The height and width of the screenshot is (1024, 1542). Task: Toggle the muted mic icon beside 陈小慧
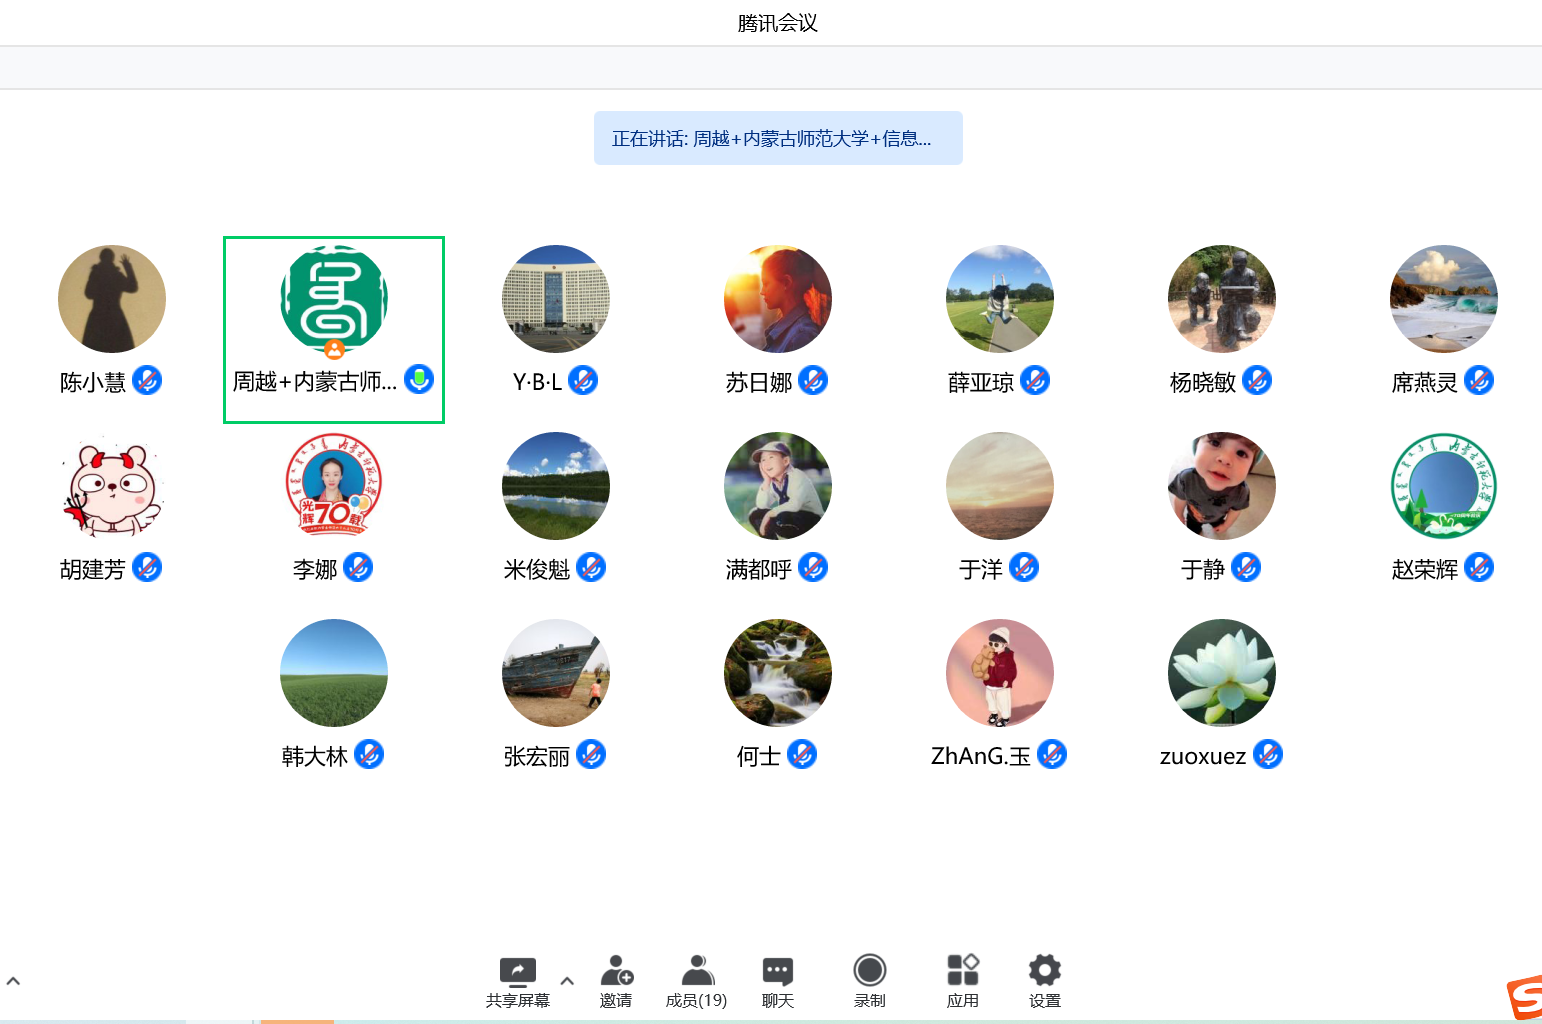(x=147, y=381)
